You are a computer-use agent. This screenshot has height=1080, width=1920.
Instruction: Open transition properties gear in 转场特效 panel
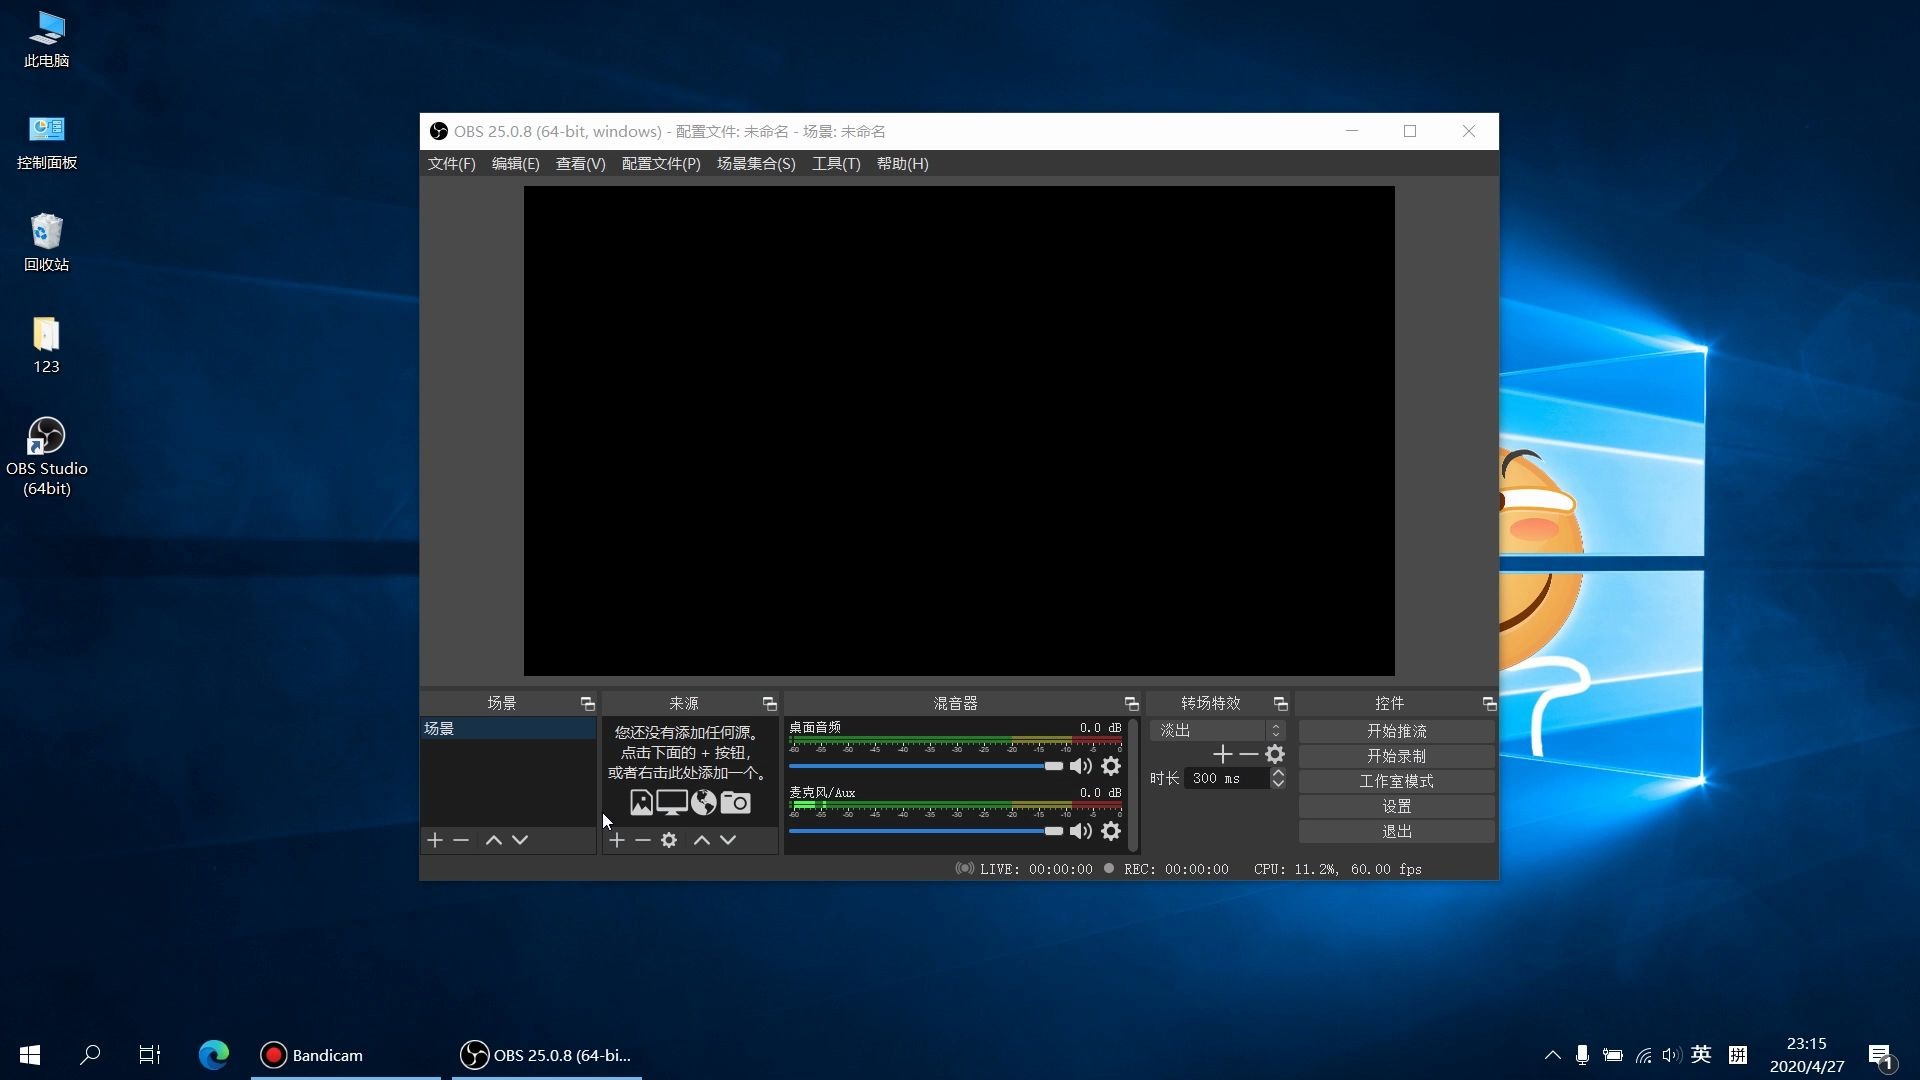[x=1275, y=754]
